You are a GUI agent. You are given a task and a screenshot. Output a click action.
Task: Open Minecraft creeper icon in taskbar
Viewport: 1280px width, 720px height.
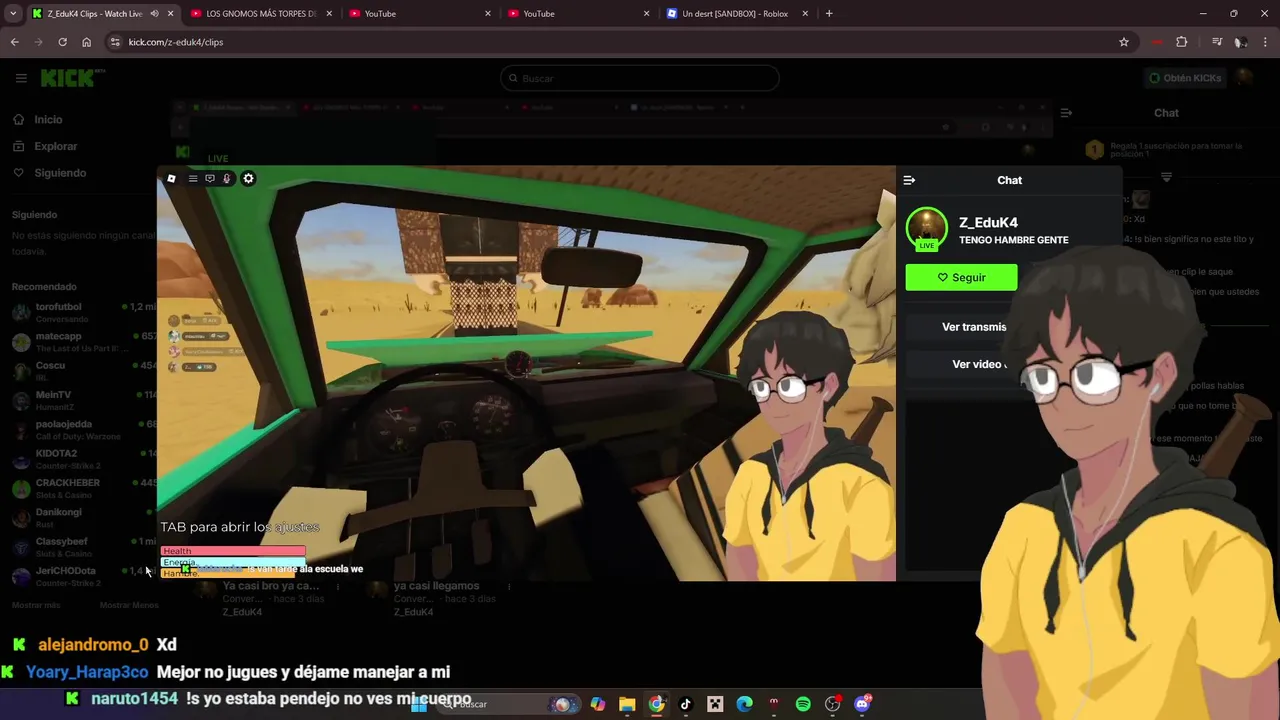click(715, 704)
